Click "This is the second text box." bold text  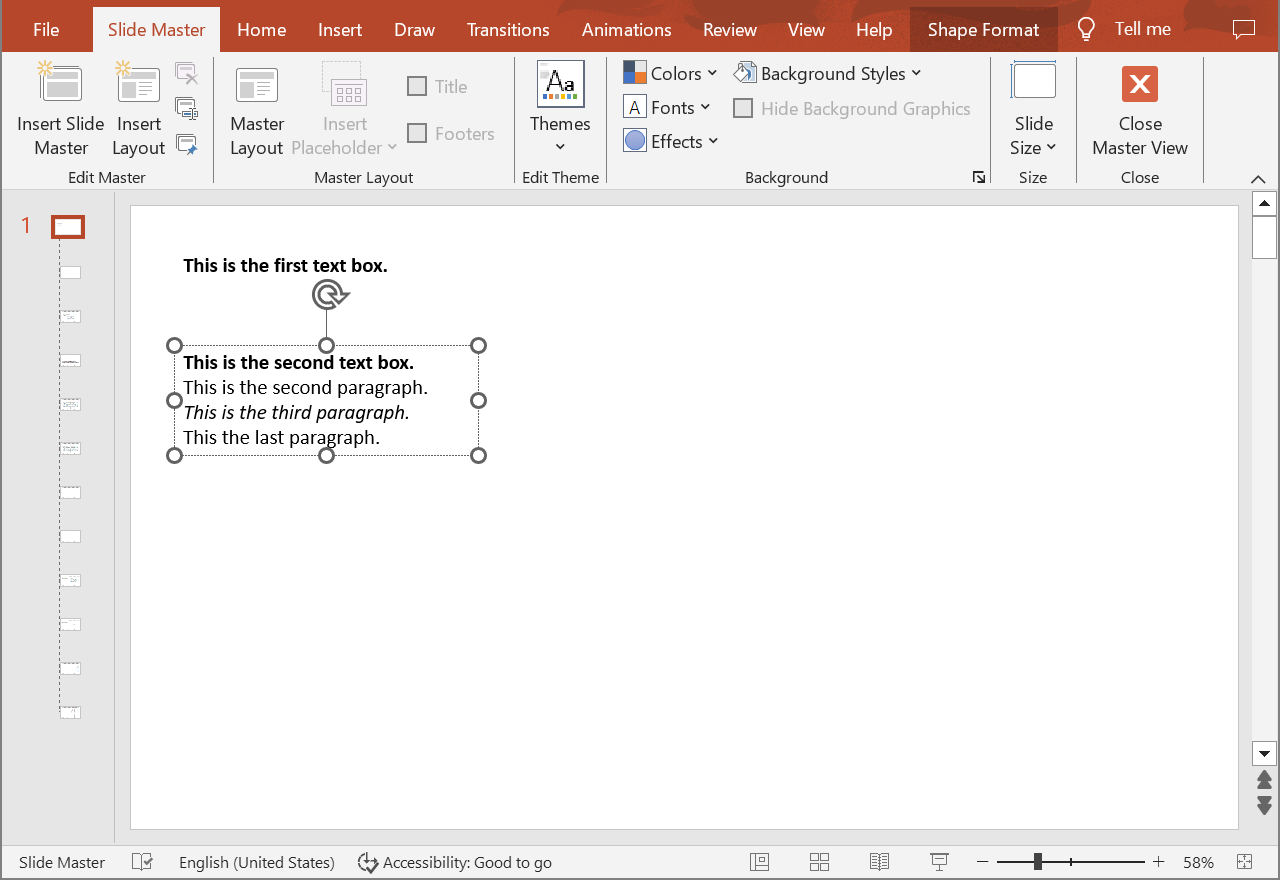(298, 362)
